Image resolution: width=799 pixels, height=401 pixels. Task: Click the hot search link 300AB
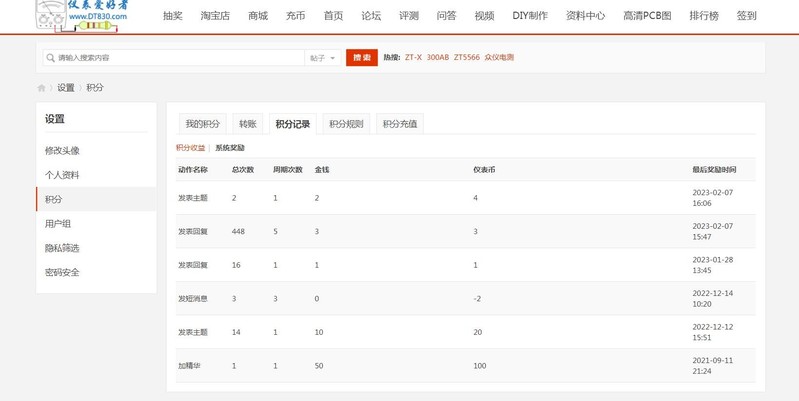[x=438, y=58]
